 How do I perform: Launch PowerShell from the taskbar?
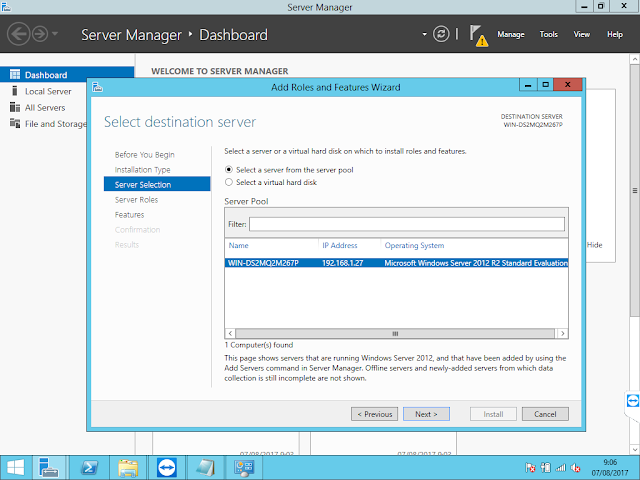(x=89, y=468)
